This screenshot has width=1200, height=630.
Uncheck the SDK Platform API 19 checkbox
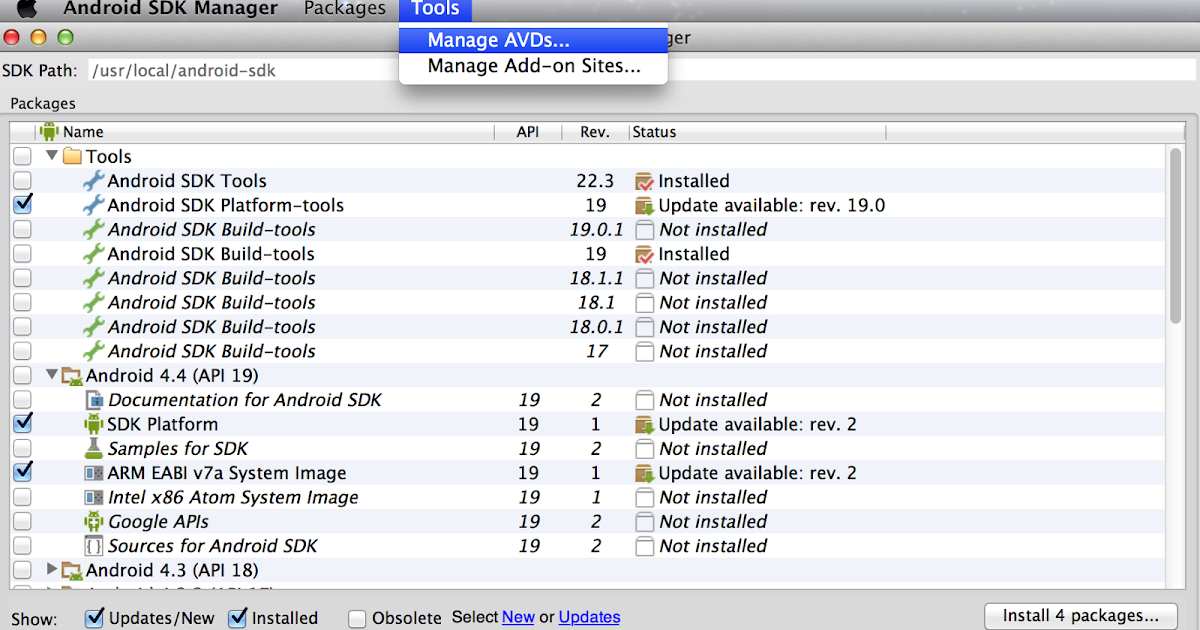click(x=22, y=424)
